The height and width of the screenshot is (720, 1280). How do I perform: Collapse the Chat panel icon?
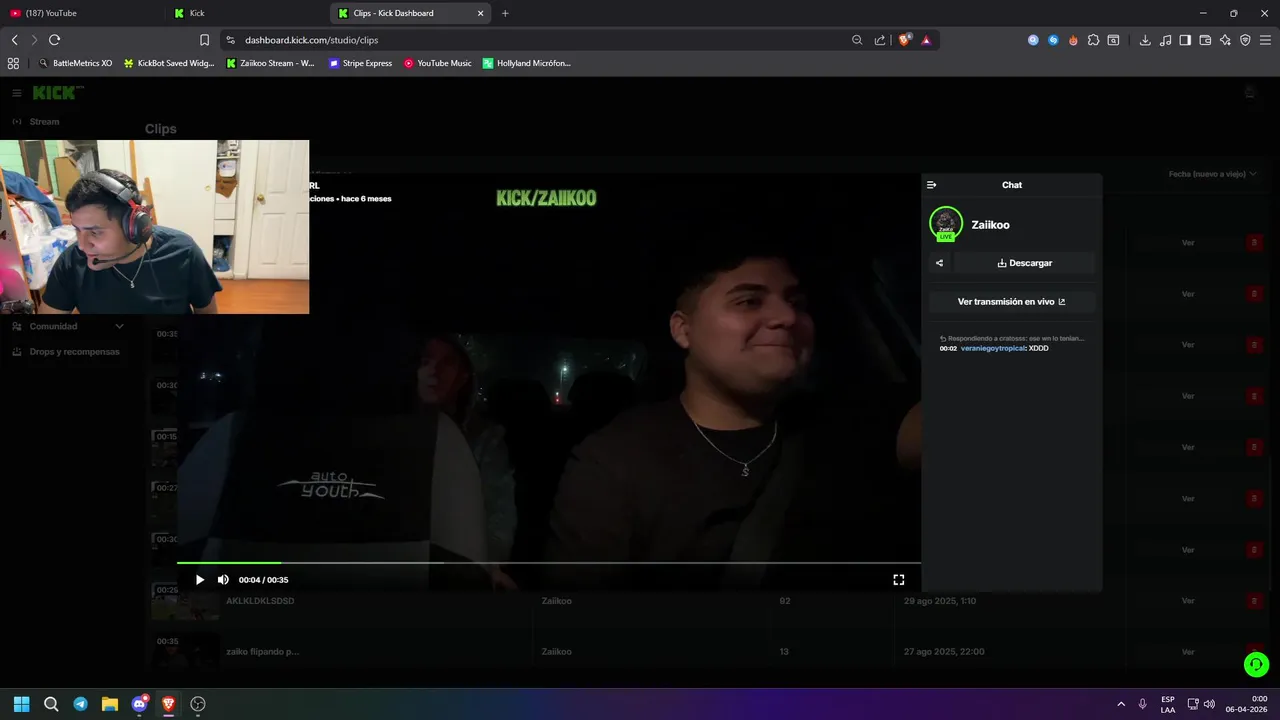(x=931, y=185)
